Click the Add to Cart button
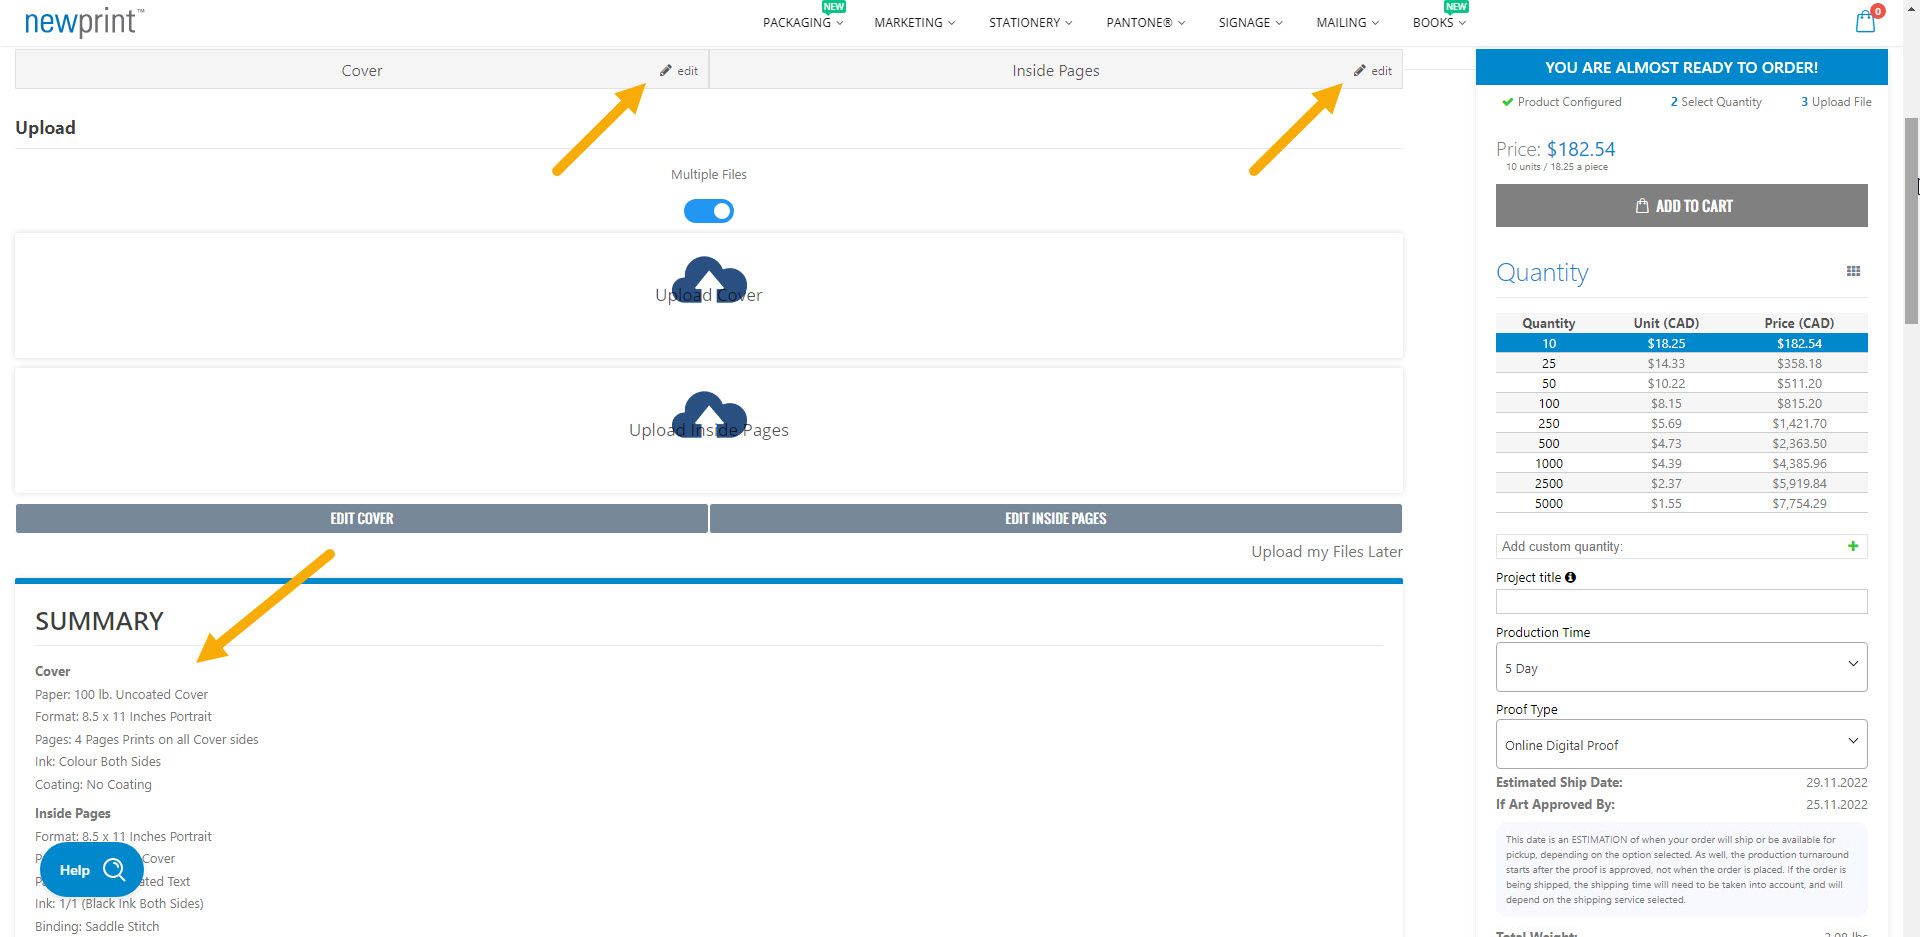1920x937 pixels. [x=1681, y=206]
